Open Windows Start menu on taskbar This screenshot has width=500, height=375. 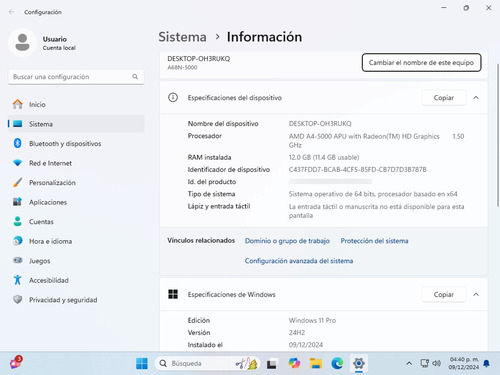click(x=142, y=363)
